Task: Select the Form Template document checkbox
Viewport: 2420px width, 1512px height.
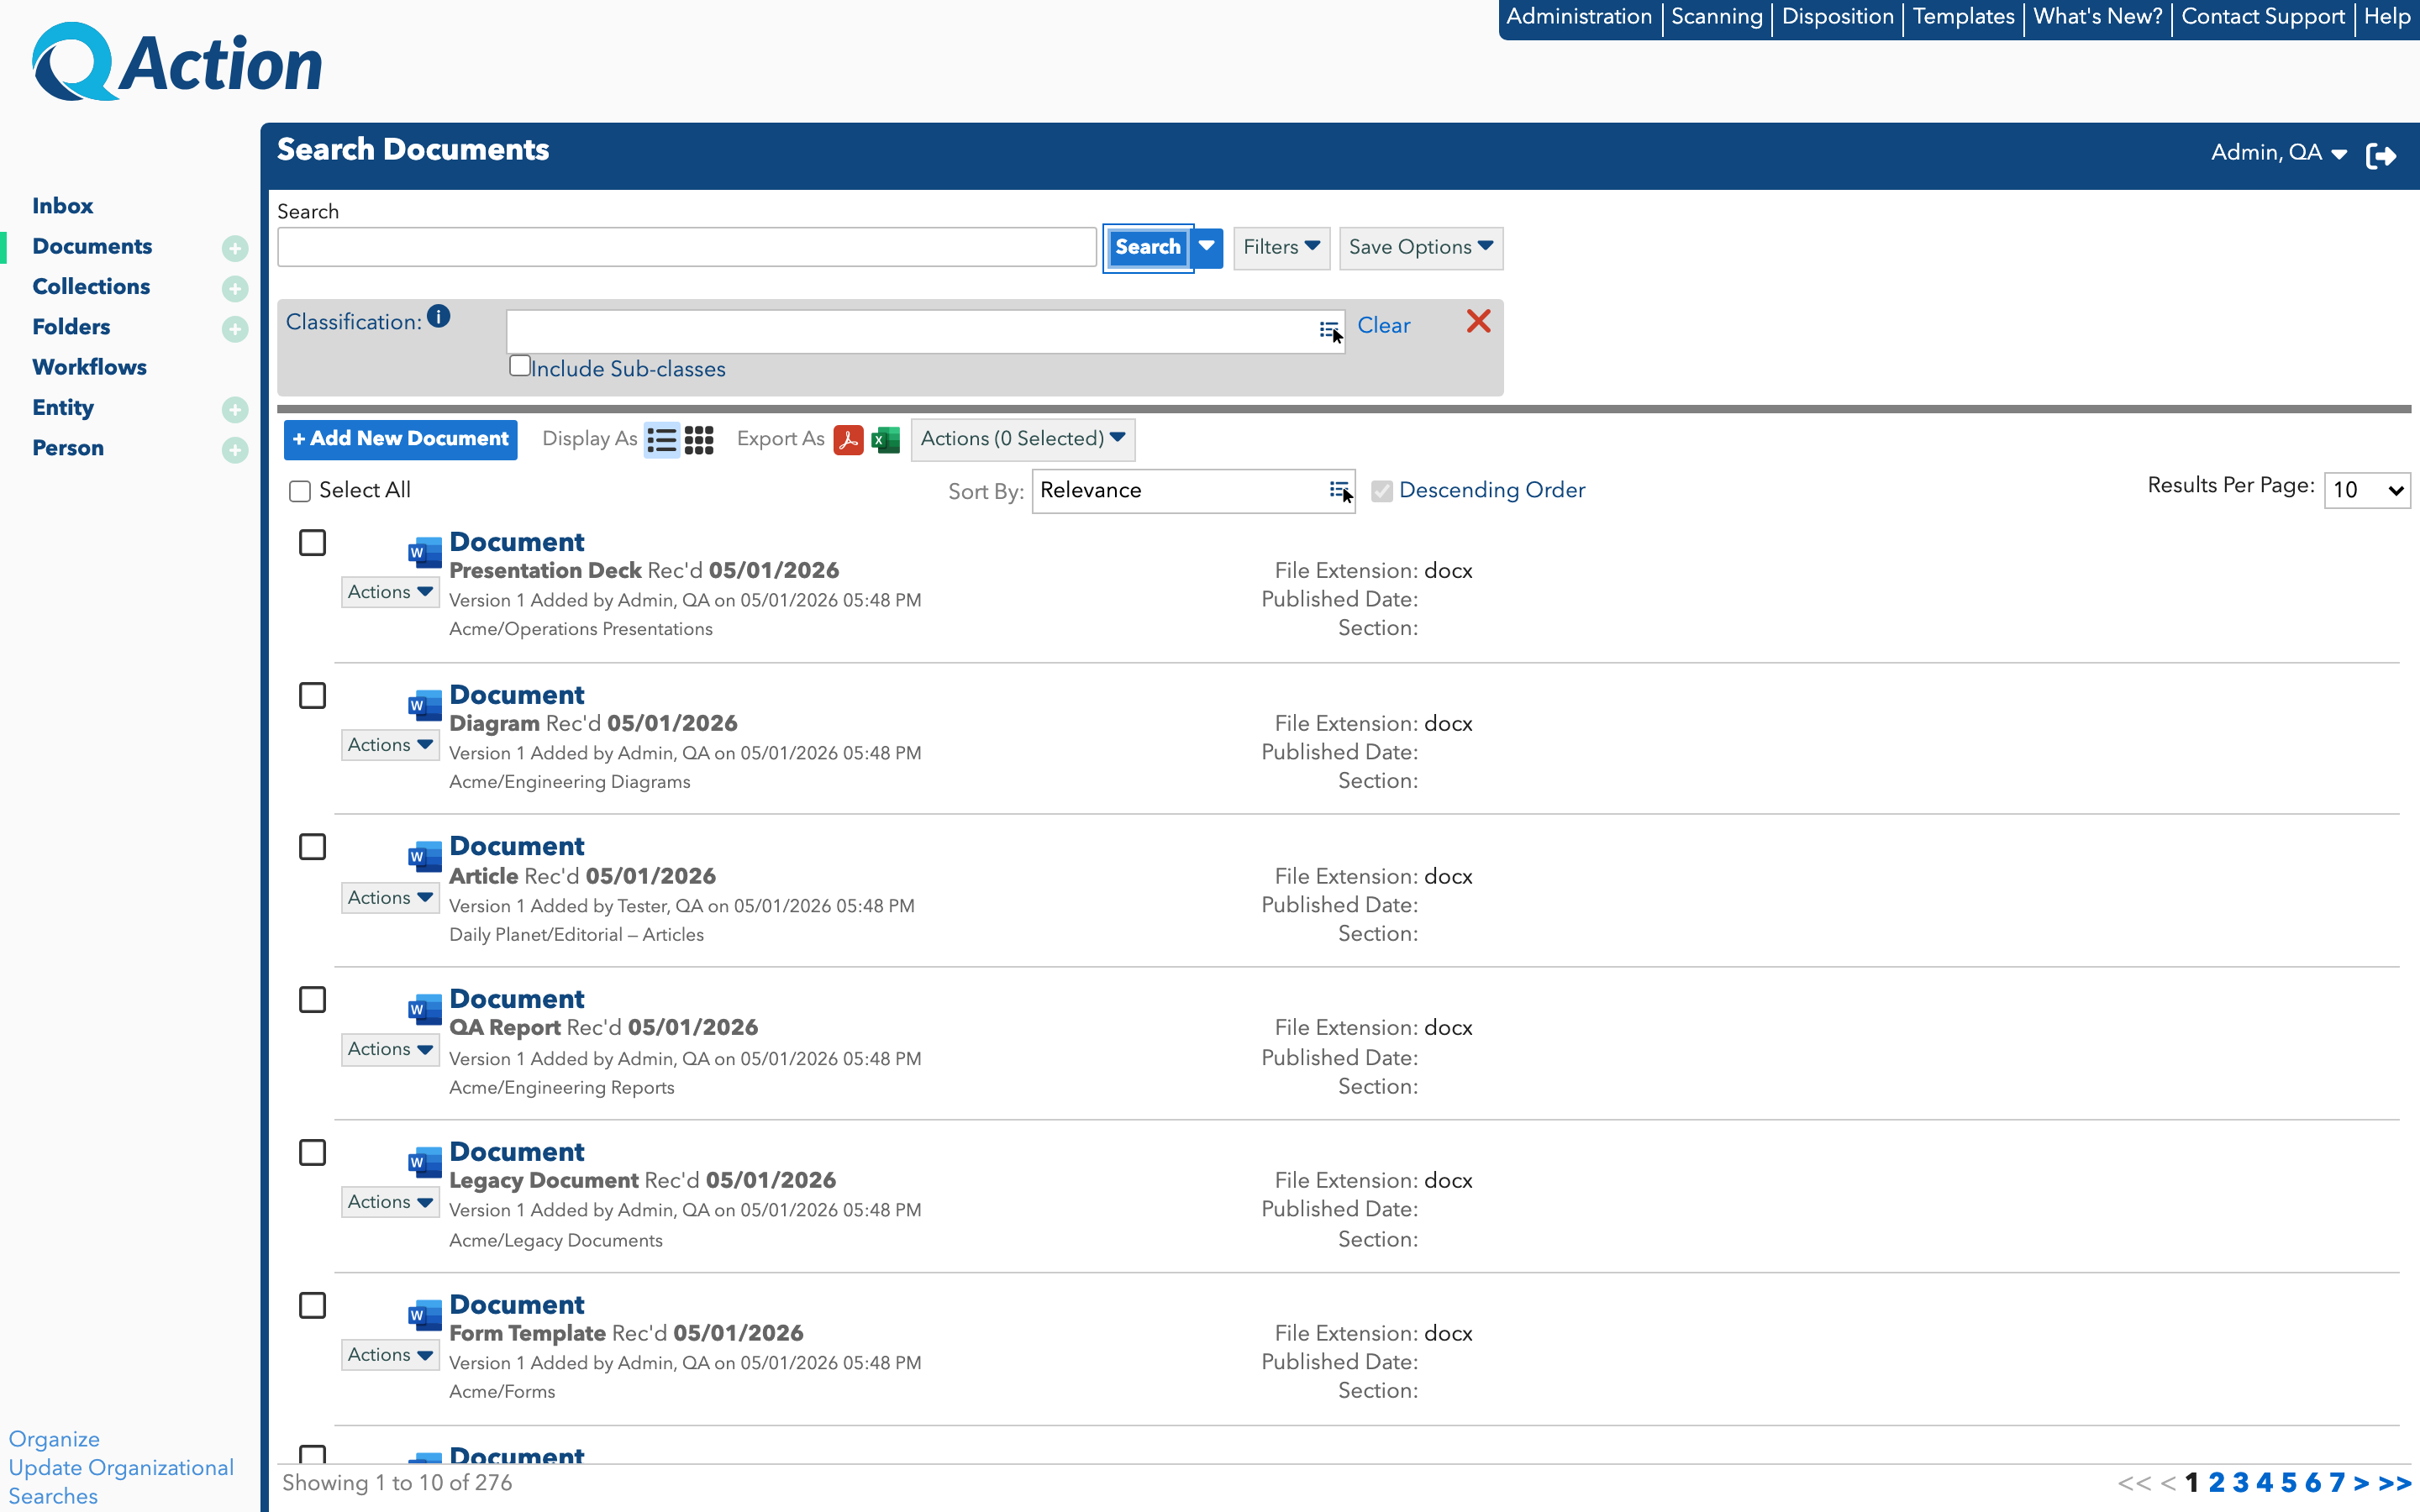Action: pyautogui.click(x=313, y=1306)
